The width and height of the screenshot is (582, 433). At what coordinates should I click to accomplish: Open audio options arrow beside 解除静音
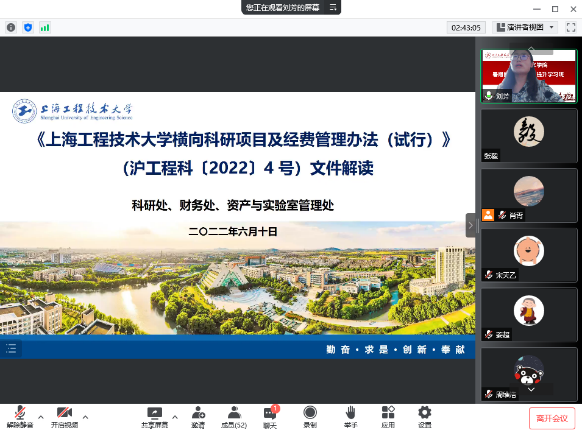tap(41, 417)
